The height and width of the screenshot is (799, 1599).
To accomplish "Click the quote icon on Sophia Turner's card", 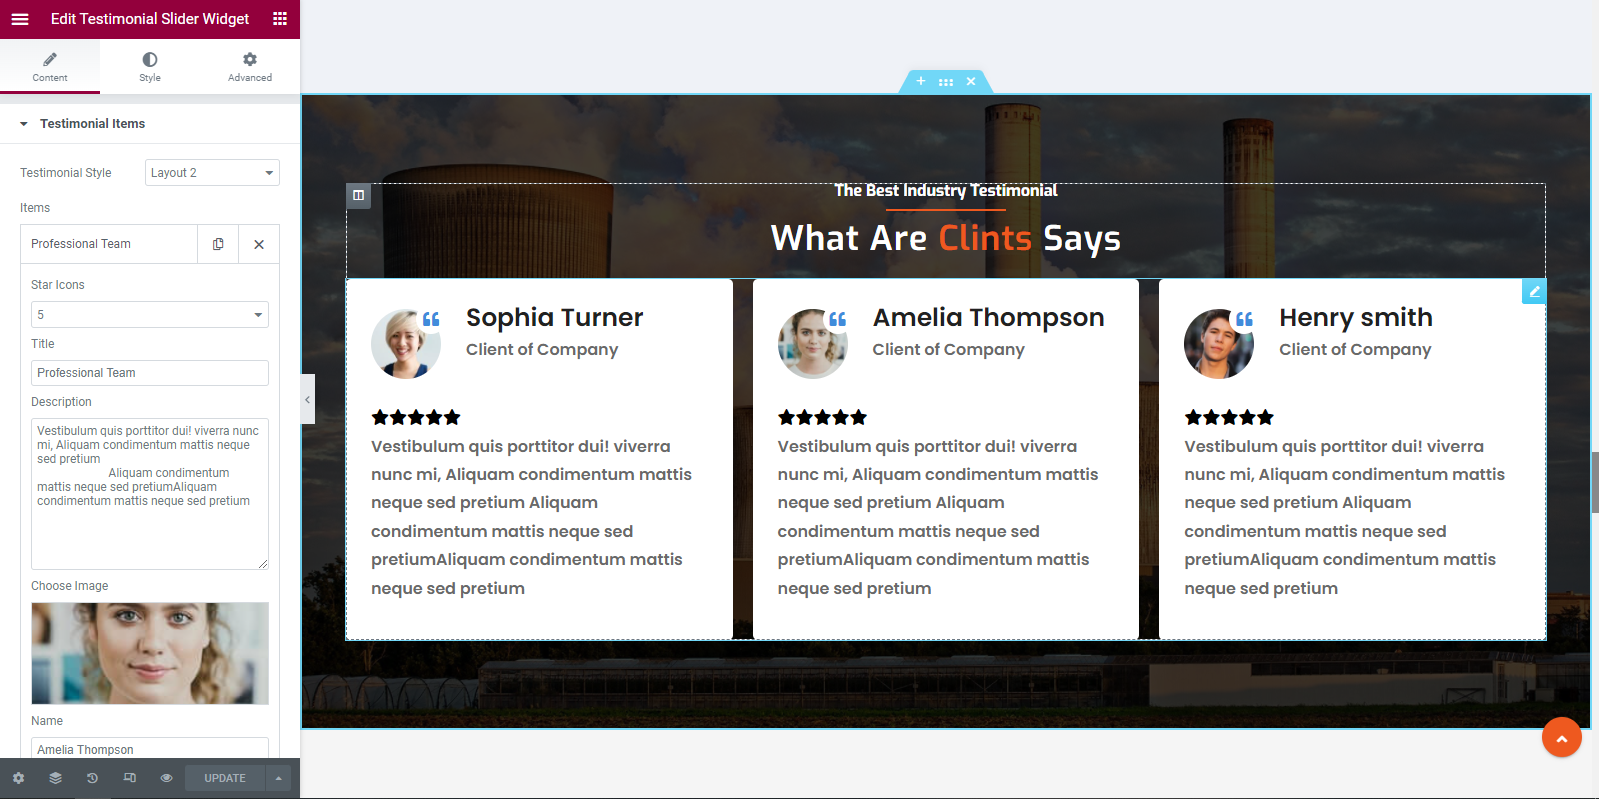I will pos(431,319).
